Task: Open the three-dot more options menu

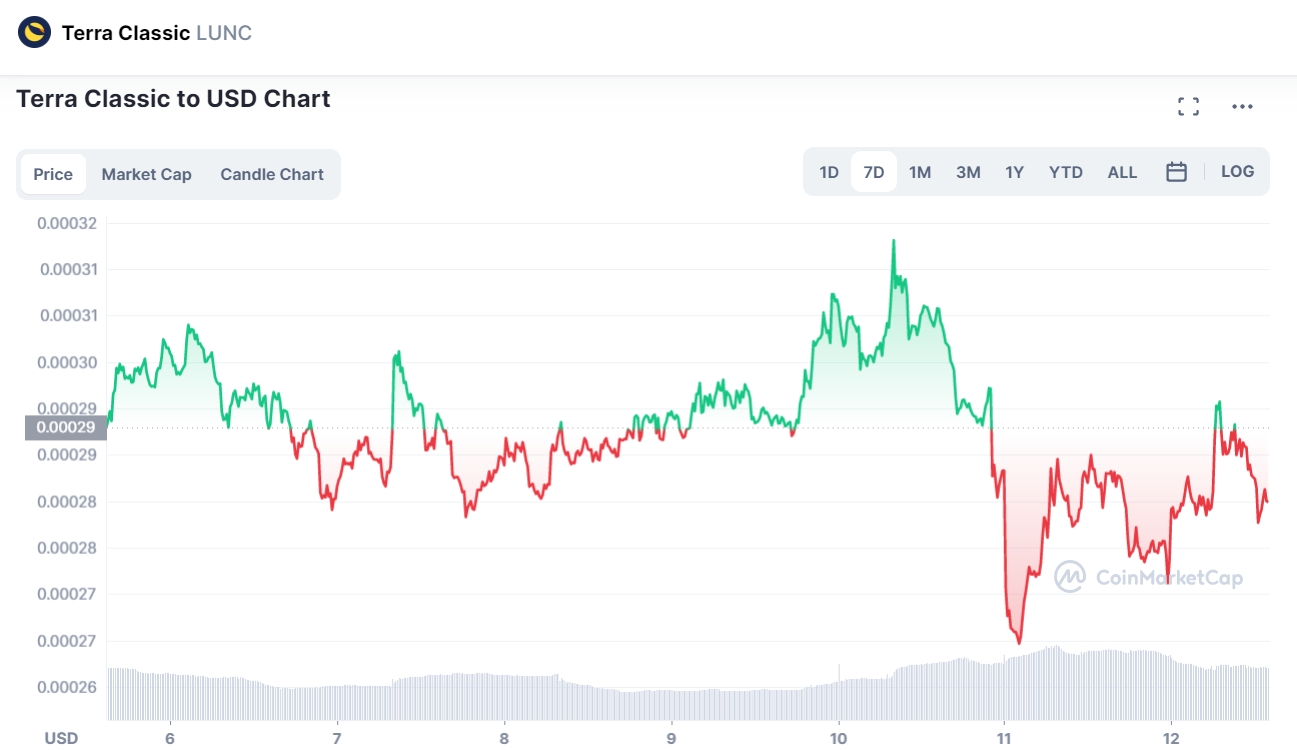Action: pos(1242,107)
